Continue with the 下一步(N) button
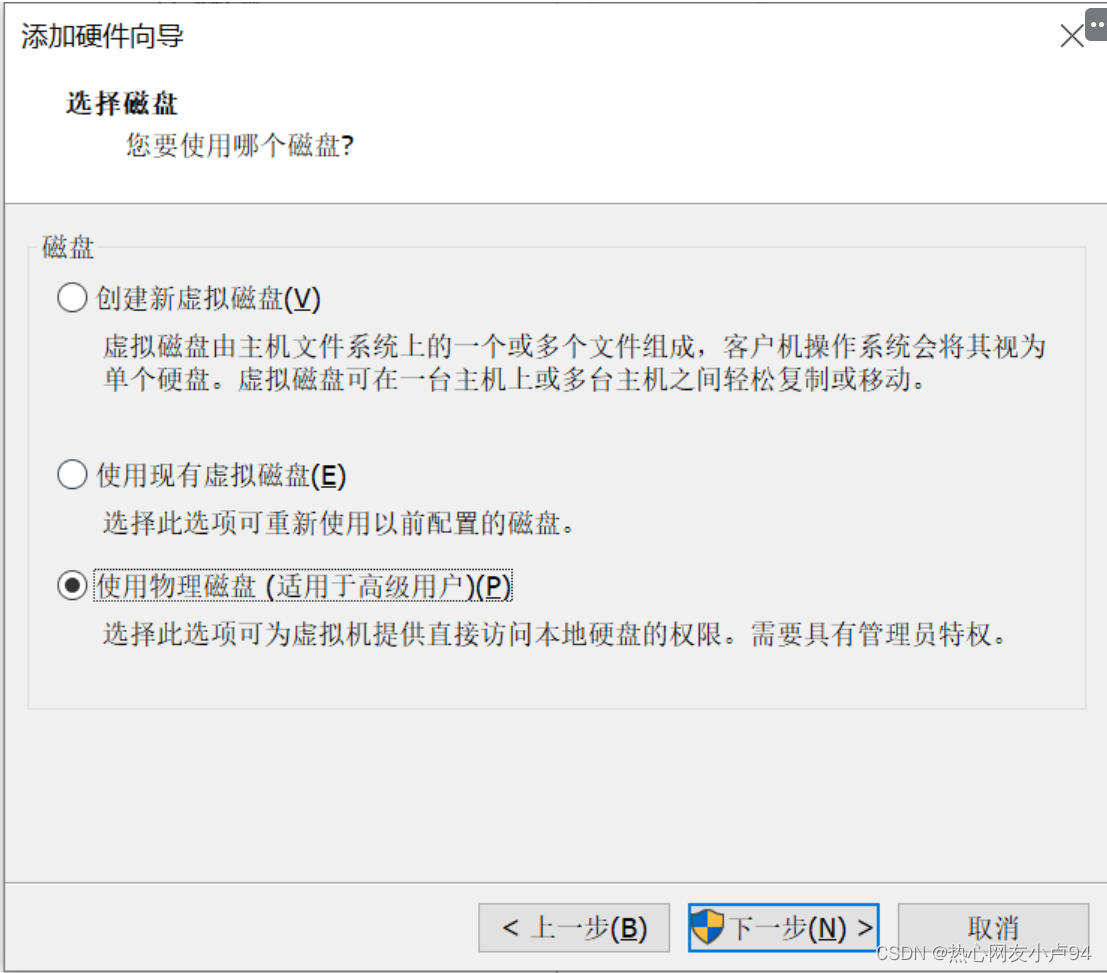Screen dimensions: 1107x973 (784, 928)
